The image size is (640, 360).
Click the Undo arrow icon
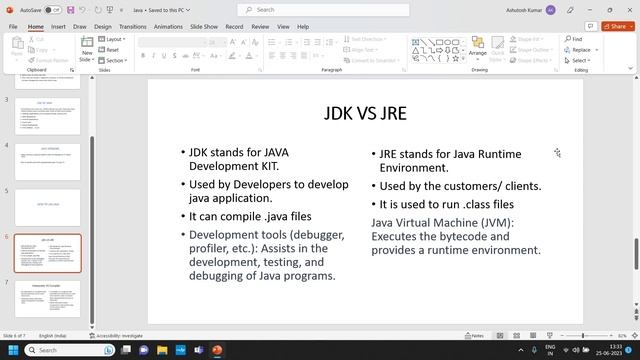pos(83,10)
